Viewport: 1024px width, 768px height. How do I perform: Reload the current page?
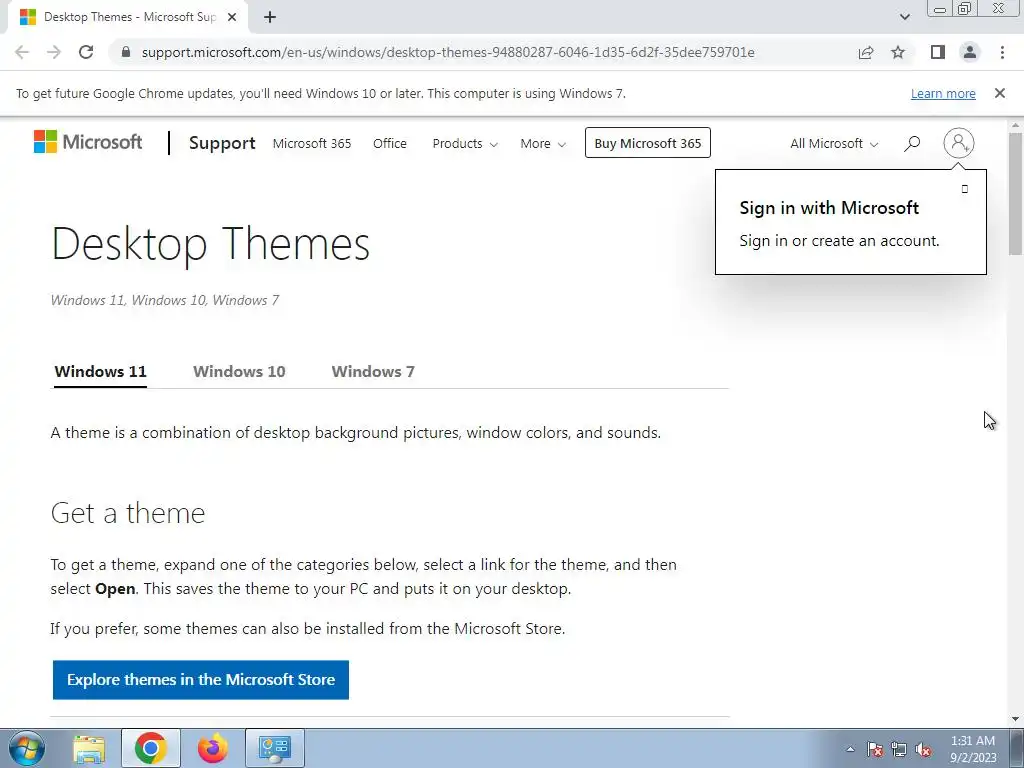[x=86, y=52]
